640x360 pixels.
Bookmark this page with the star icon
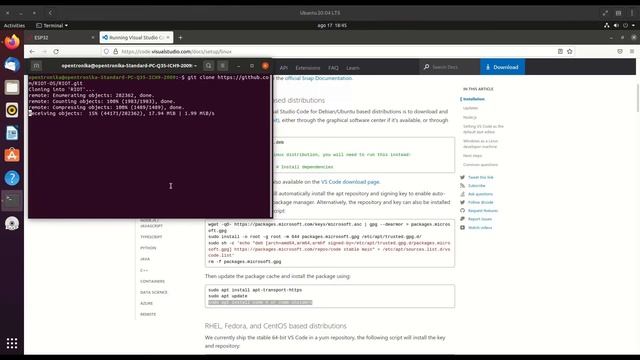[570, 51]
